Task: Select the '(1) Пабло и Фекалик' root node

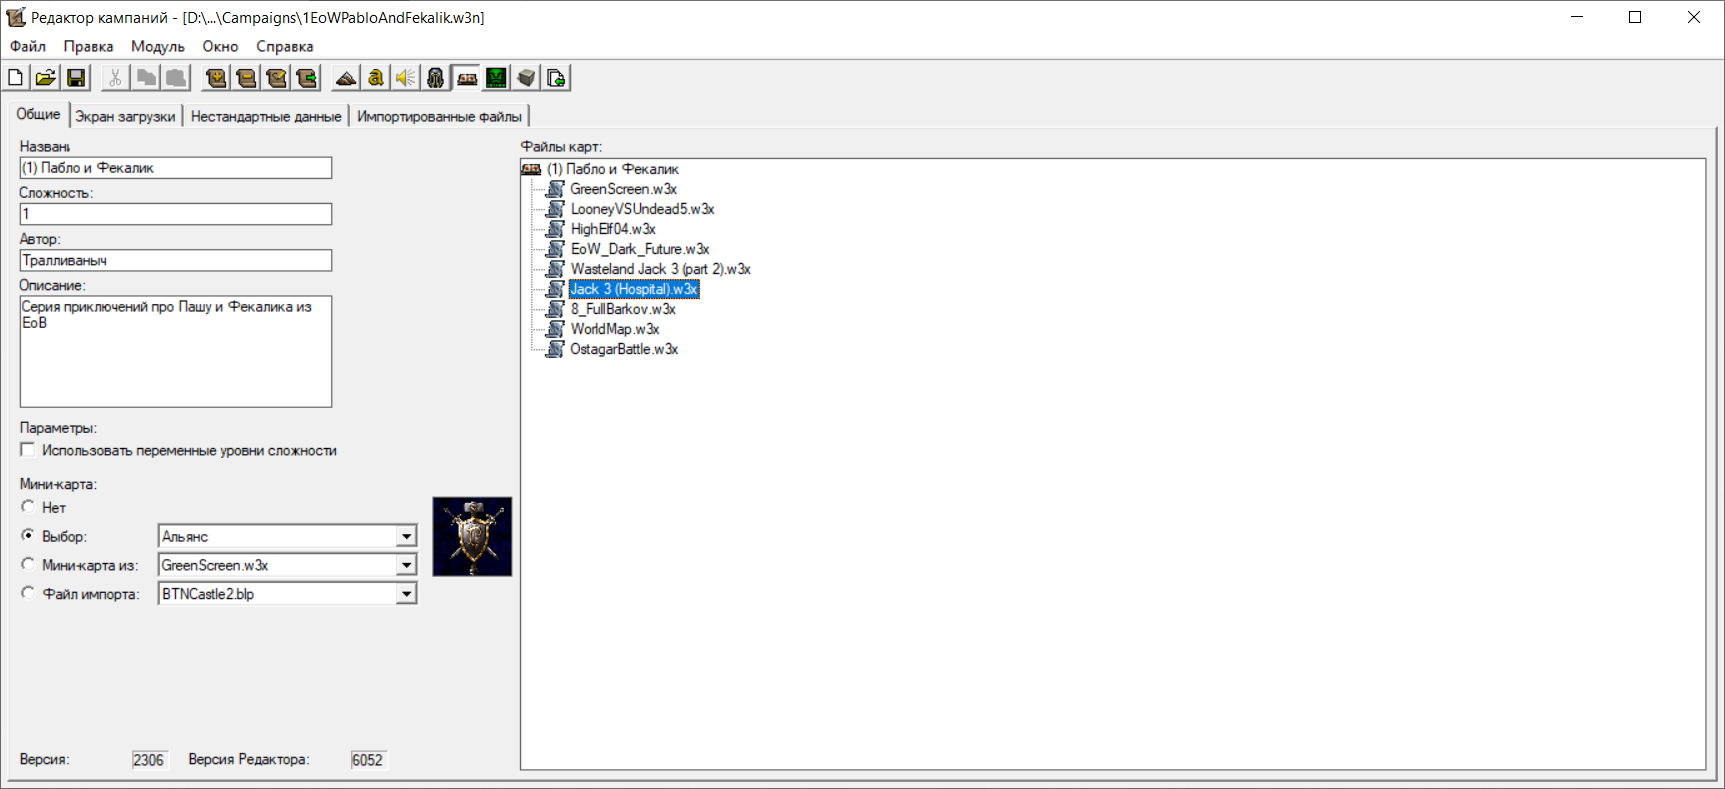Action: [x=613, y=169]
